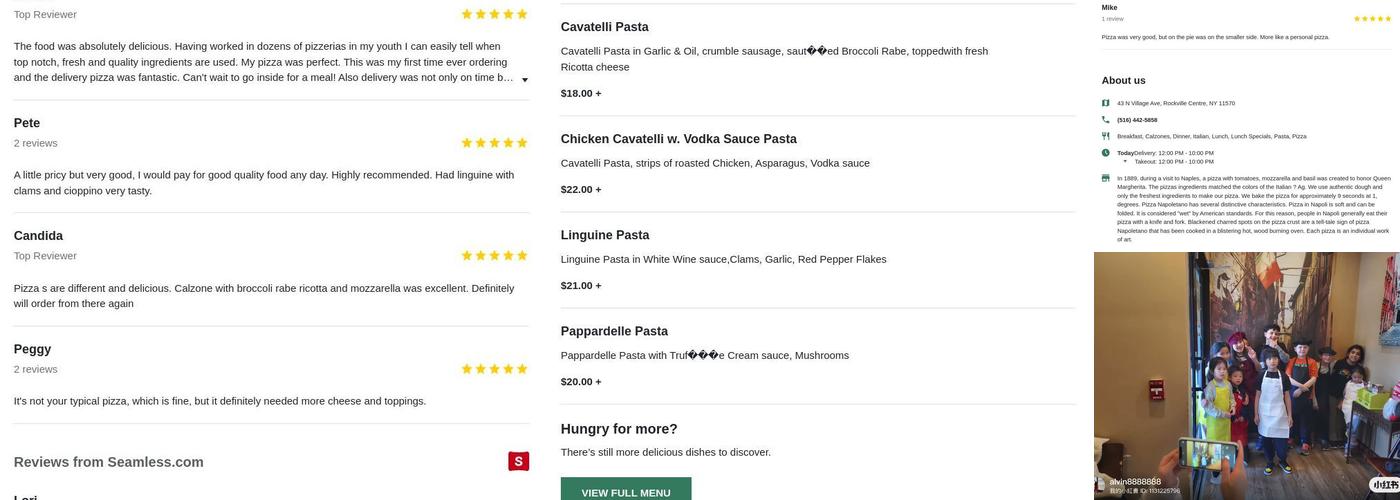Expand Cavatelli Pasta $18.00 + price options
Screen dimensions: 1400x500
click(x=581, y=93)
